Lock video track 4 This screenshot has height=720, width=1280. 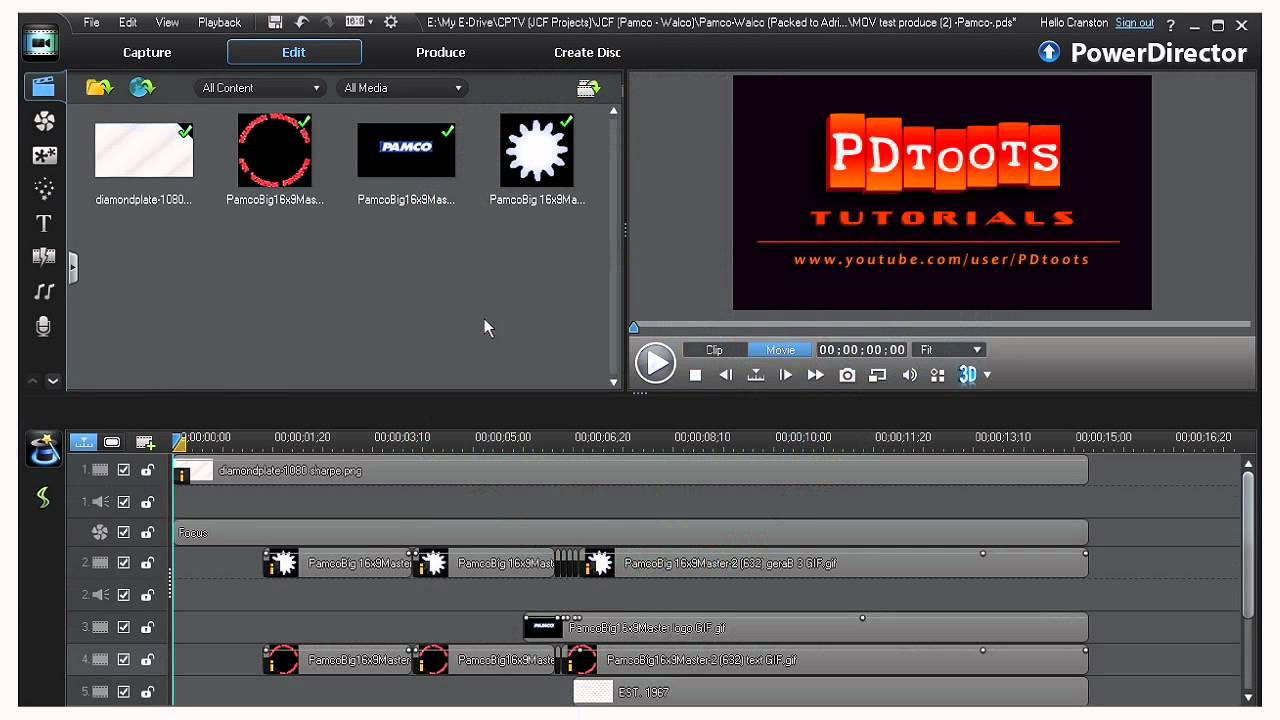click(x=147, y=660)
